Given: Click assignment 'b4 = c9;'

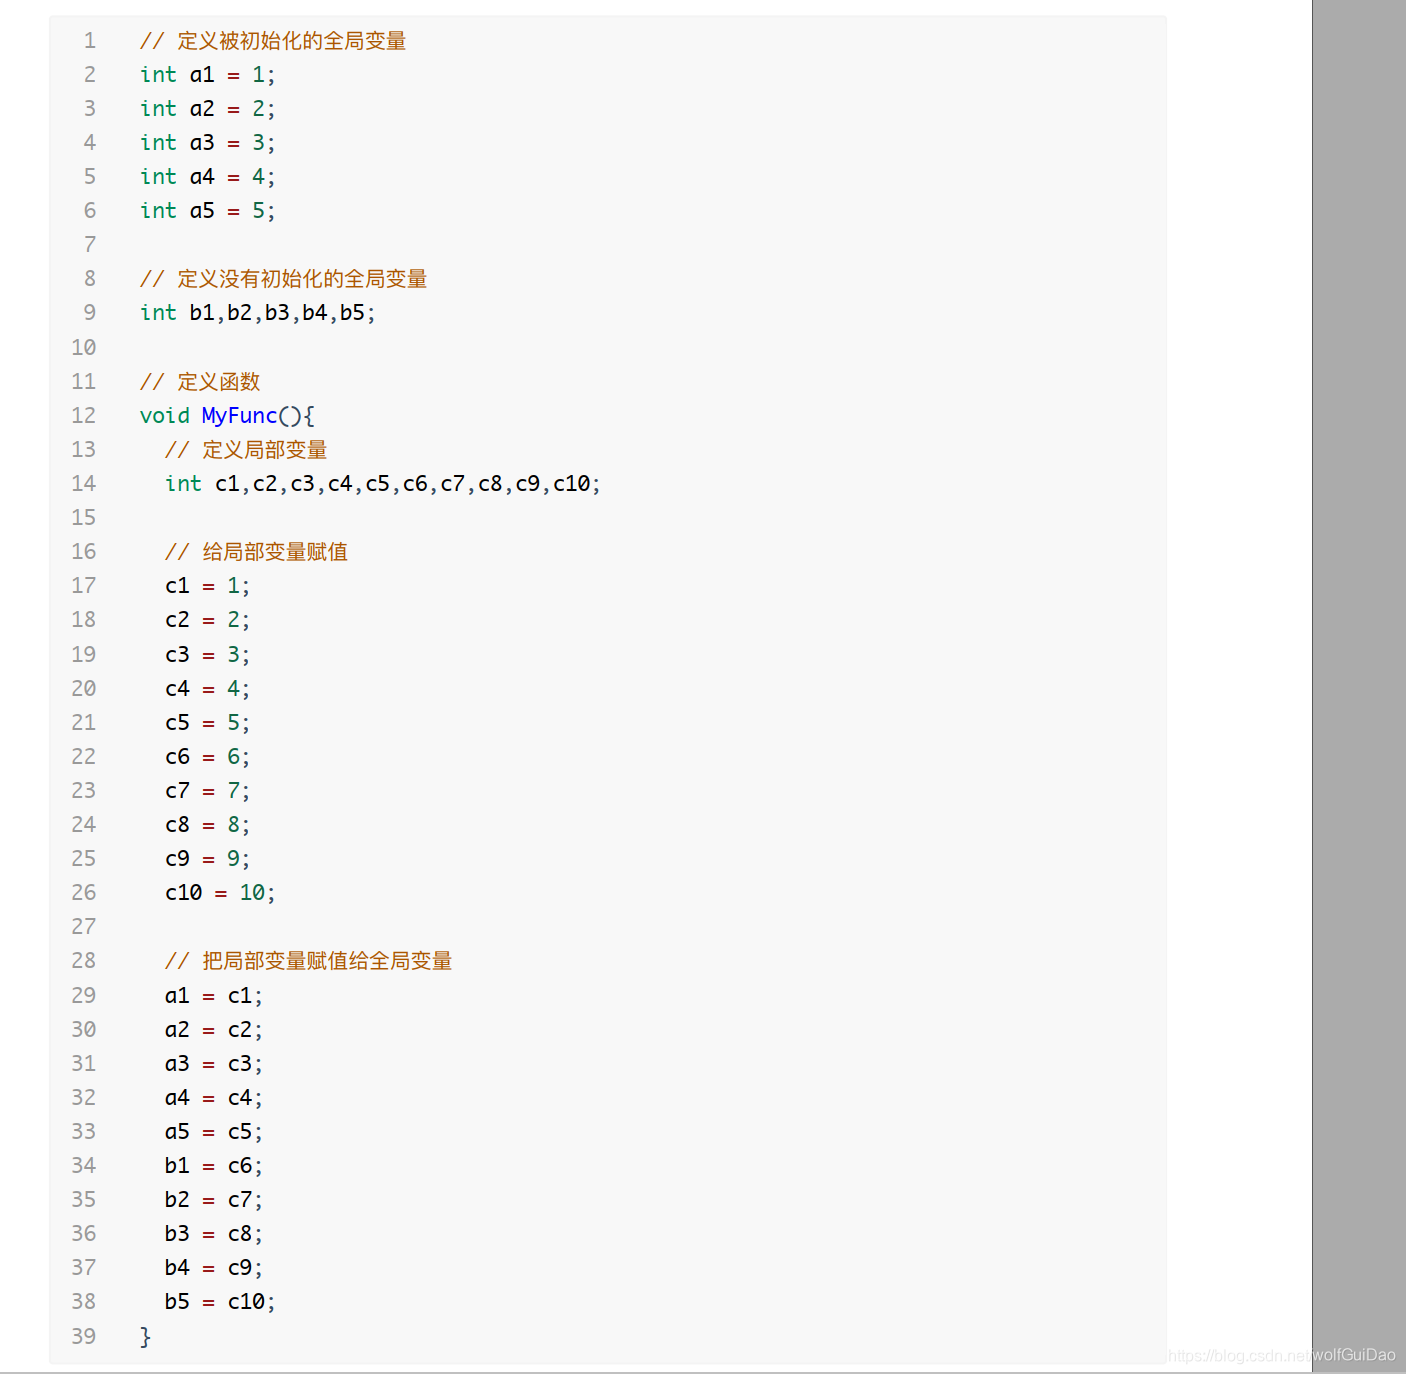Looking at the screenshot, I should (214, 1268).
